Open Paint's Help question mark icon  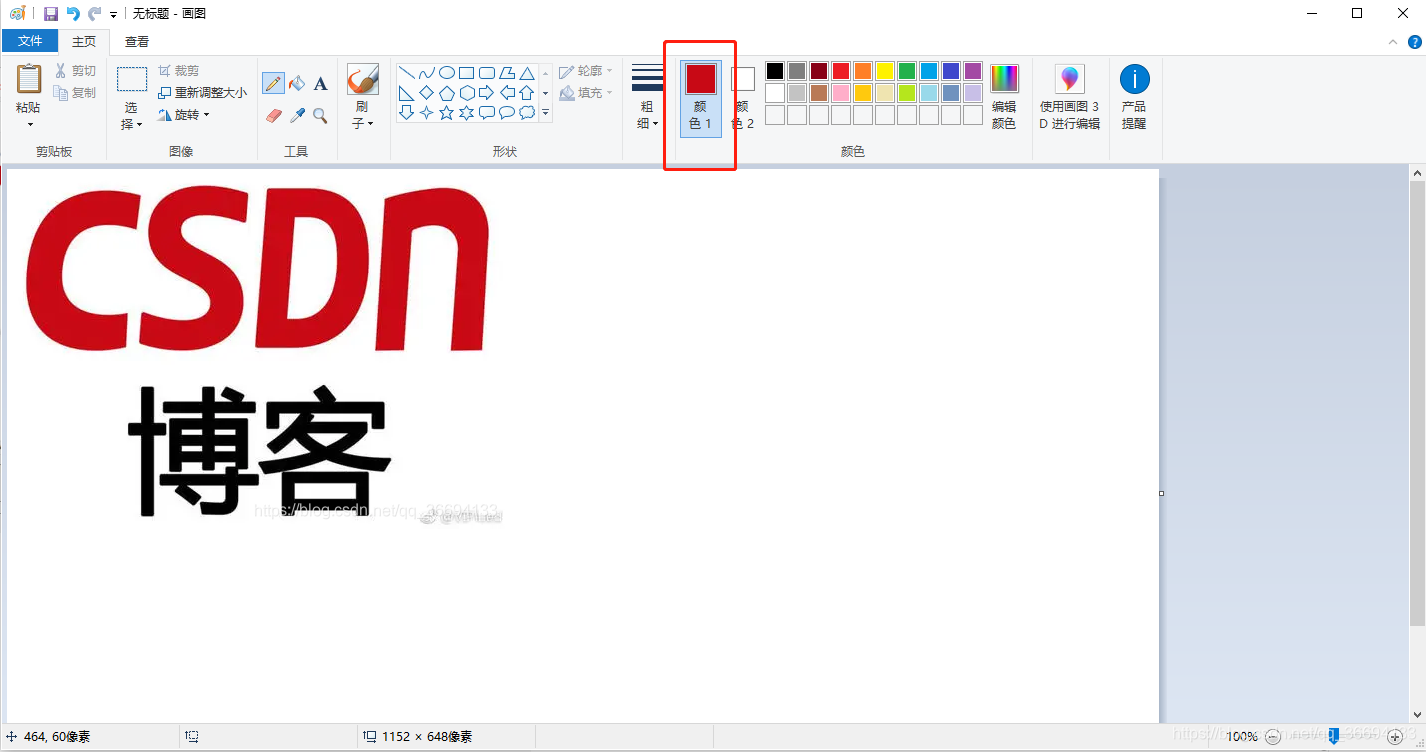(1416, 42)
